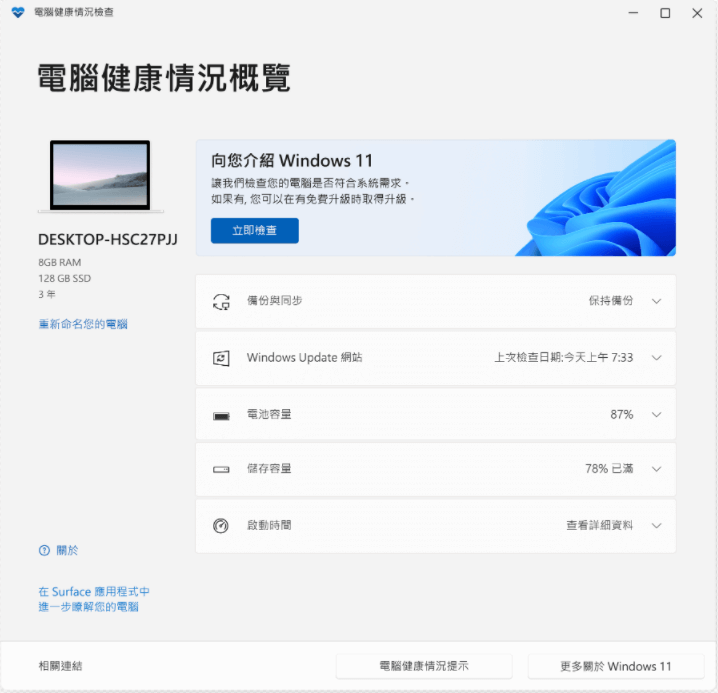Viewport: 718px width, 693px height.
Task: Click the PC Health Check heart logo
Action: pos(18,12)
